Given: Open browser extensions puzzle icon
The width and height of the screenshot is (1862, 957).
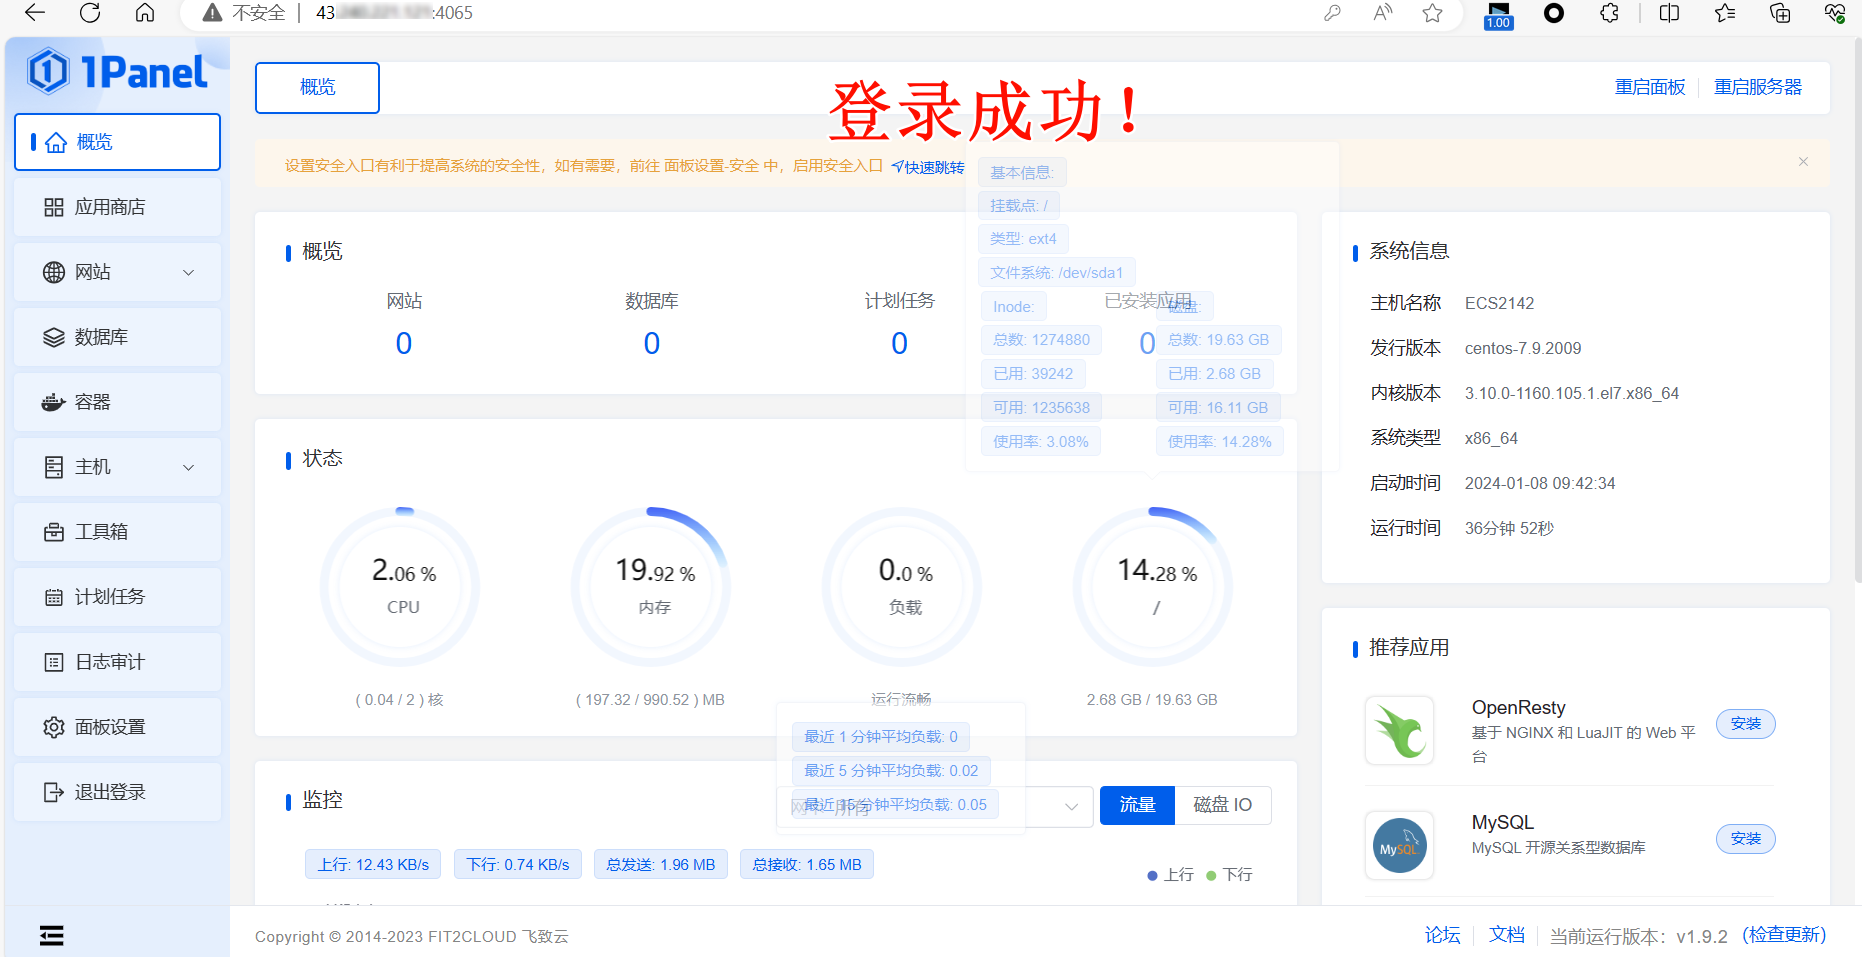Looking at the screenshot, I should 1609,13.
